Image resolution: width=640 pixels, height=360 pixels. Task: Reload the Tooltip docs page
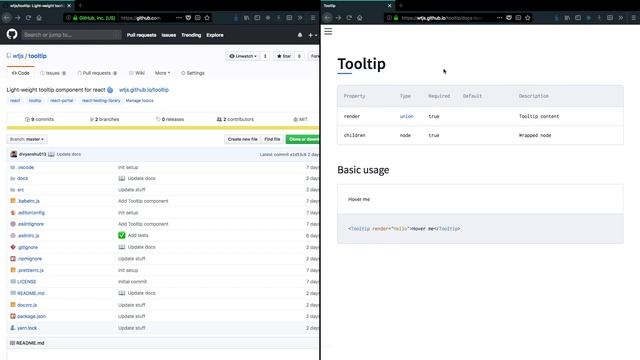point(349,18)
